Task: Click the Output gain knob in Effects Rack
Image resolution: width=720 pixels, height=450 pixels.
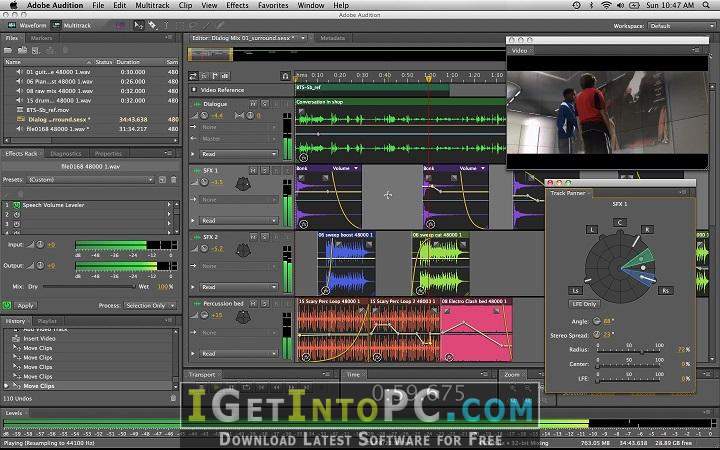Action: 40,265
